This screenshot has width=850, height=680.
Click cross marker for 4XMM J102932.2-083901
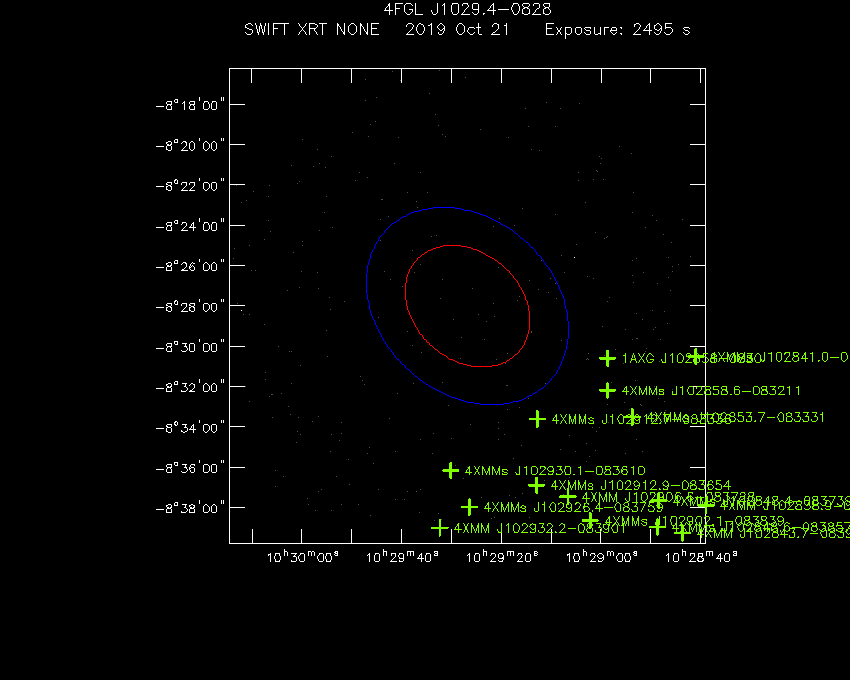(440, 528)
